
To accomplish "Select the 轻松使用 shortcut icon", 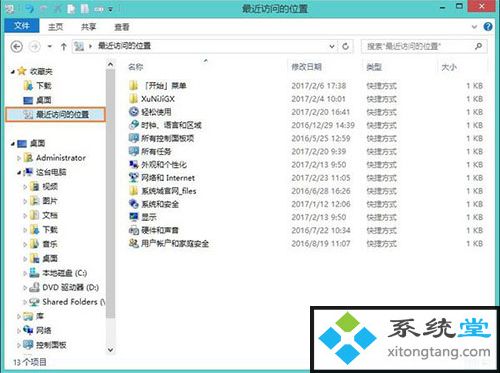I will (x=134, y=112).
